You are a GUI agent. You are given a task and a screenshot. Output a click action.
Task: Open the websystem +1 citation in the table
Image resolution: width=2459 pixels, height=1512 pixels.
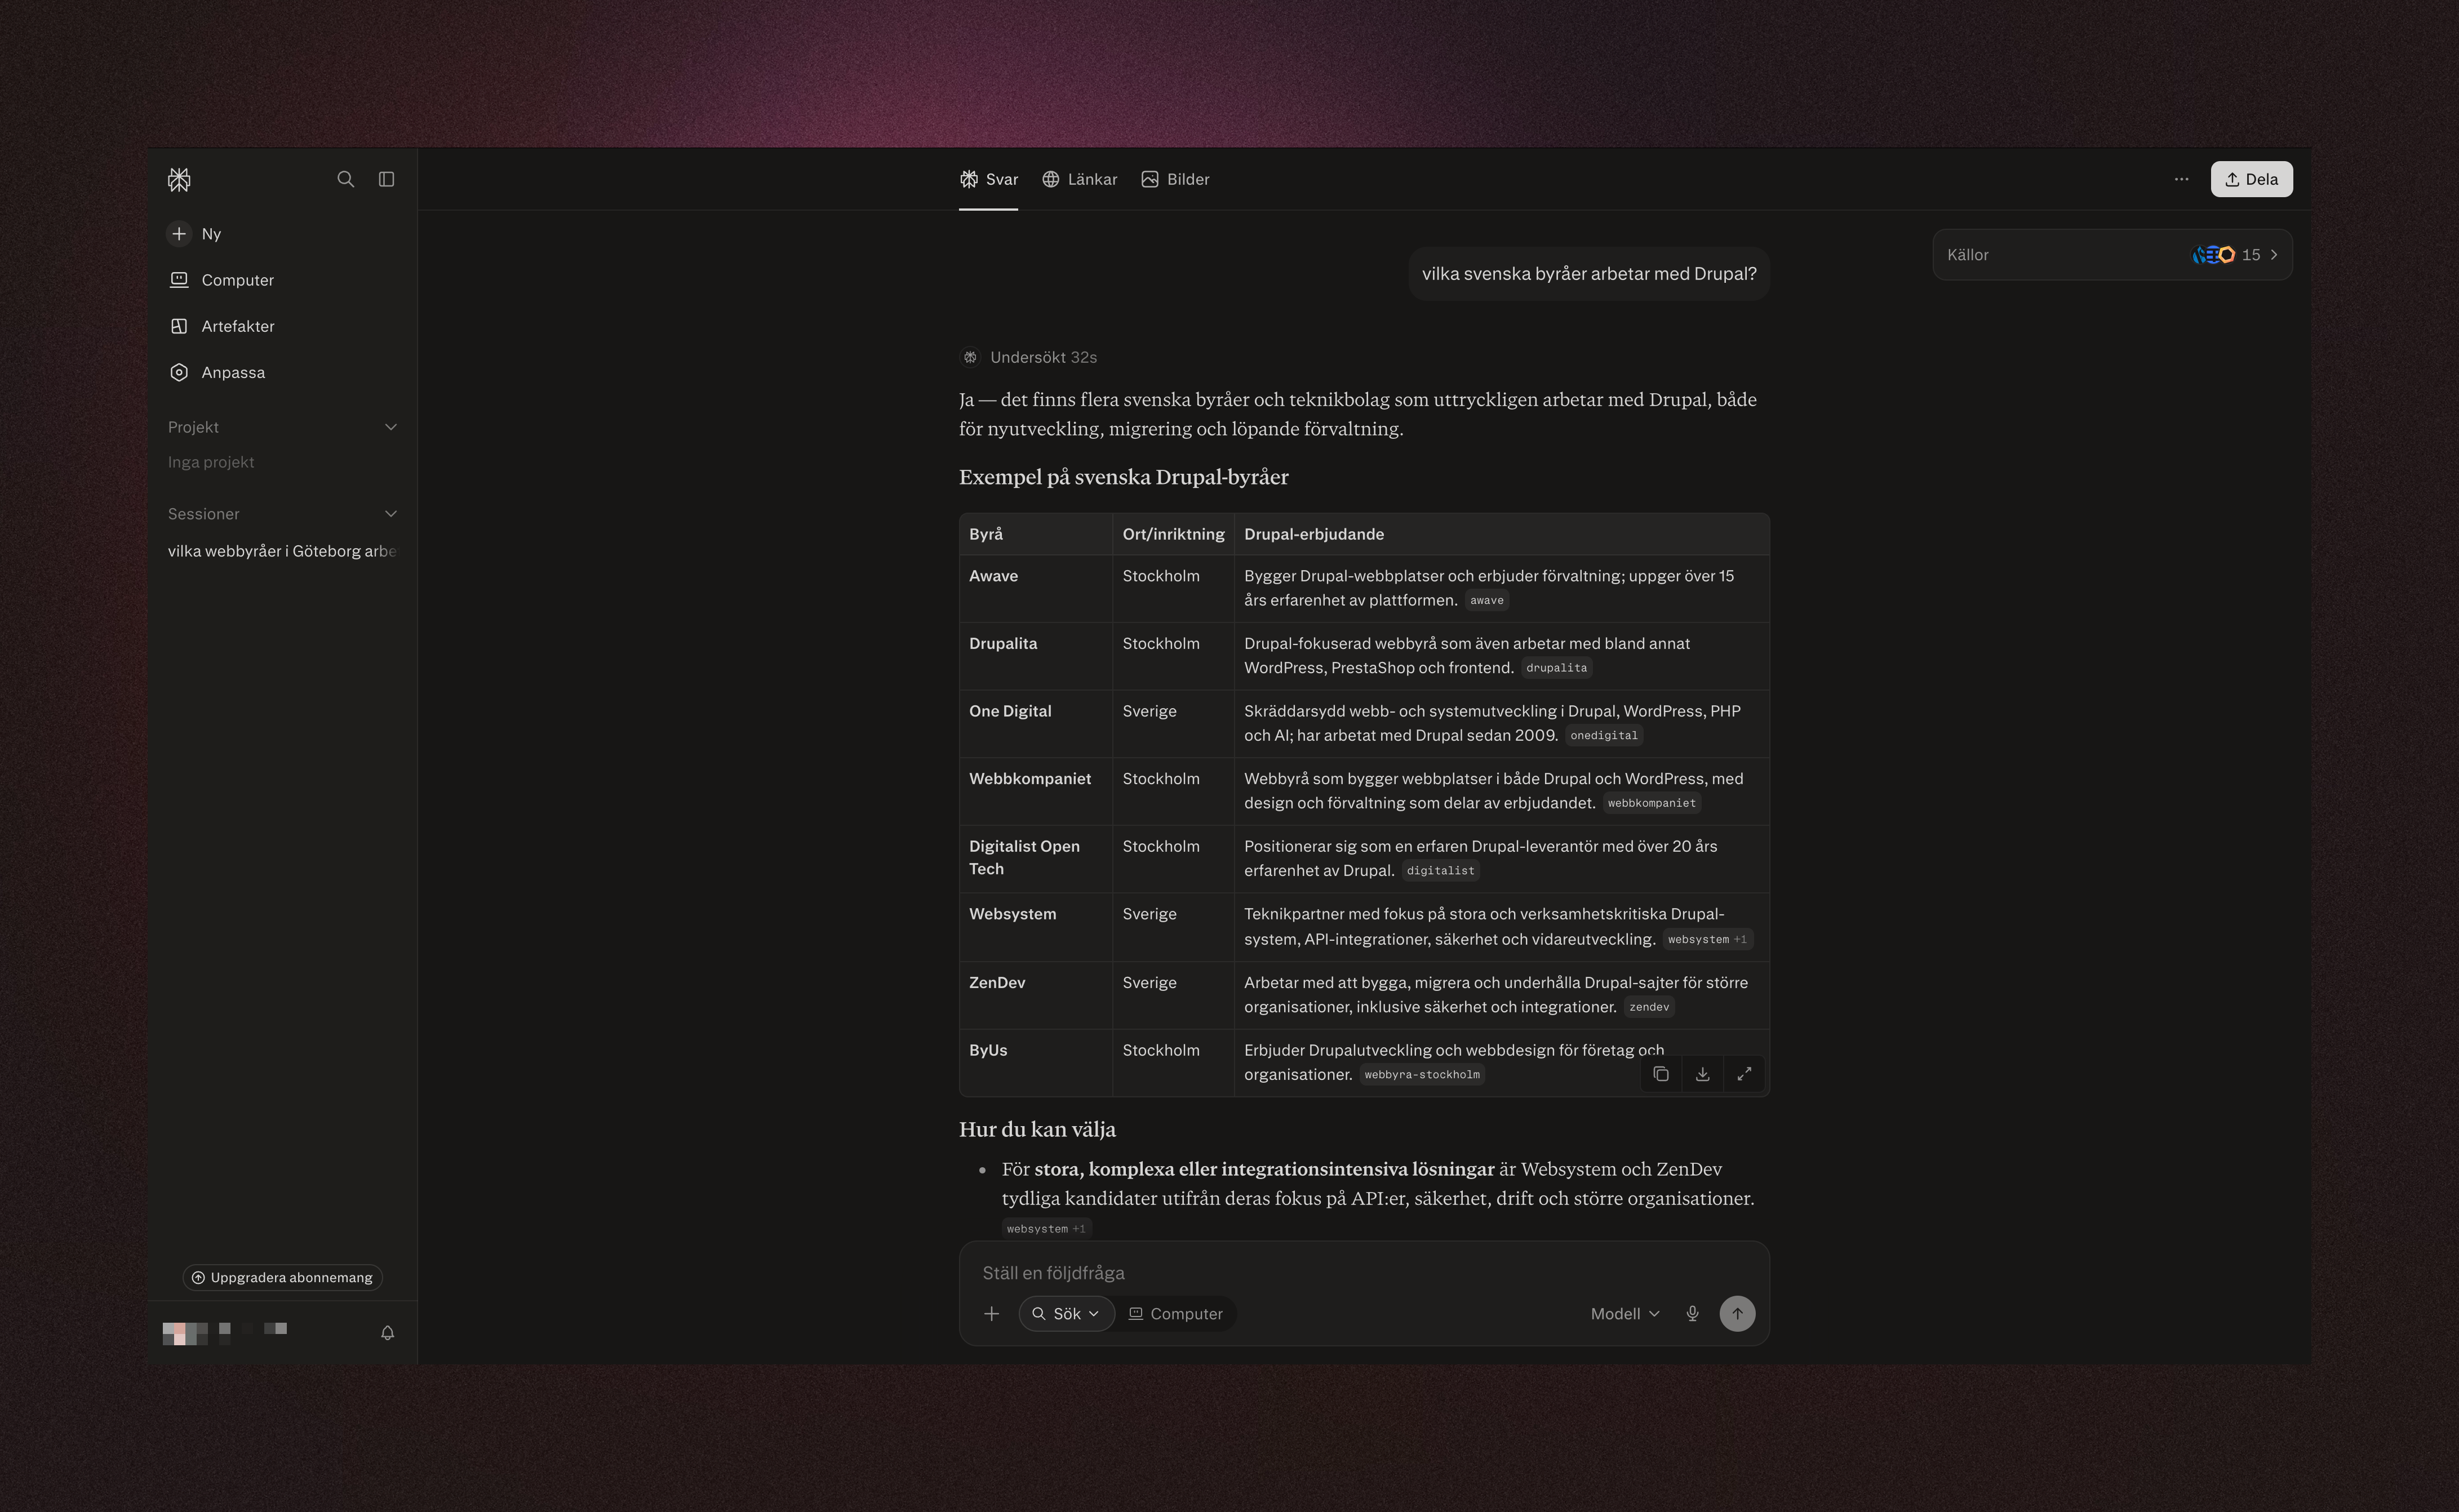(x=1707, y=939)
